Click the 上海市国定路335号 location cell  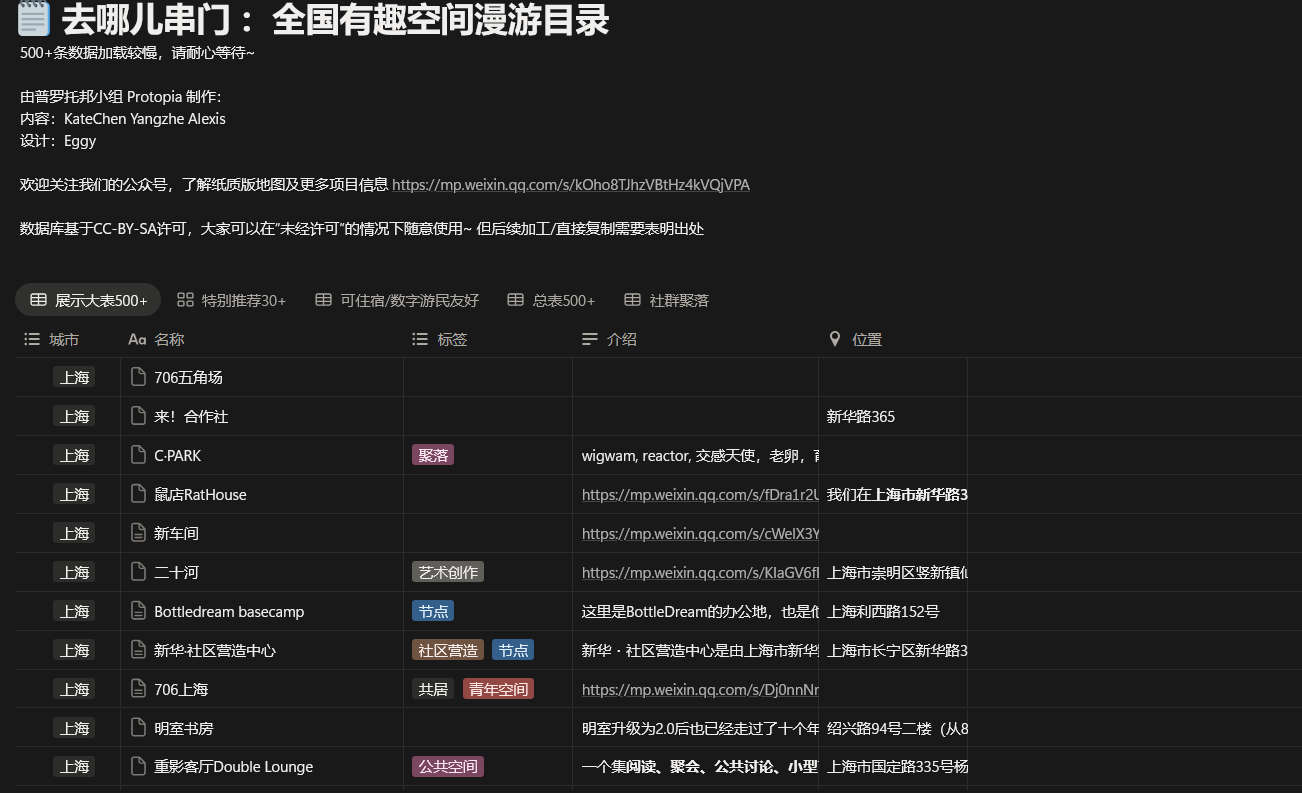pyautogui.click(x=893, y=767)
